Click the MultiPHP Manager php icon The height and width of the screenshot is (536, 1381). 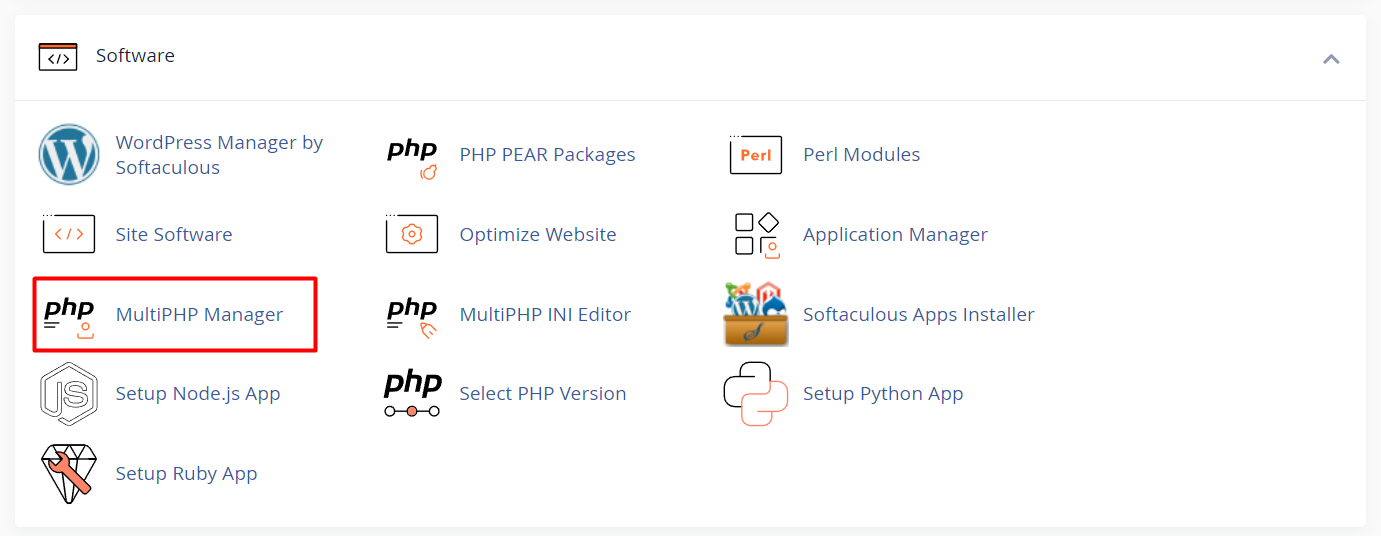click(69, 316)
